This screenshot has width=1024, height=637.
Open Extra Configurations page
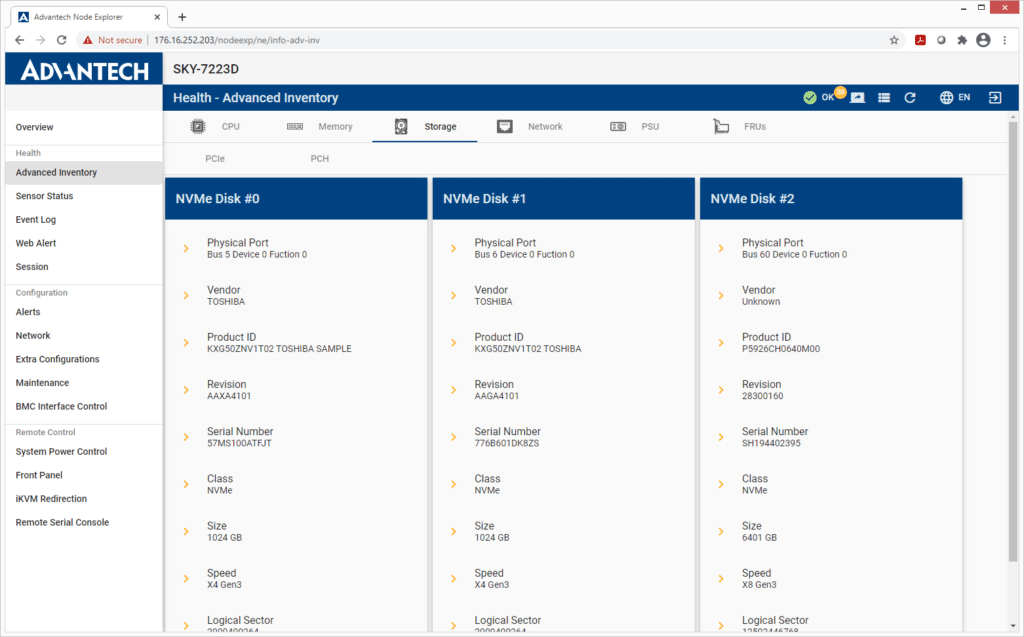tap(57, 359)
